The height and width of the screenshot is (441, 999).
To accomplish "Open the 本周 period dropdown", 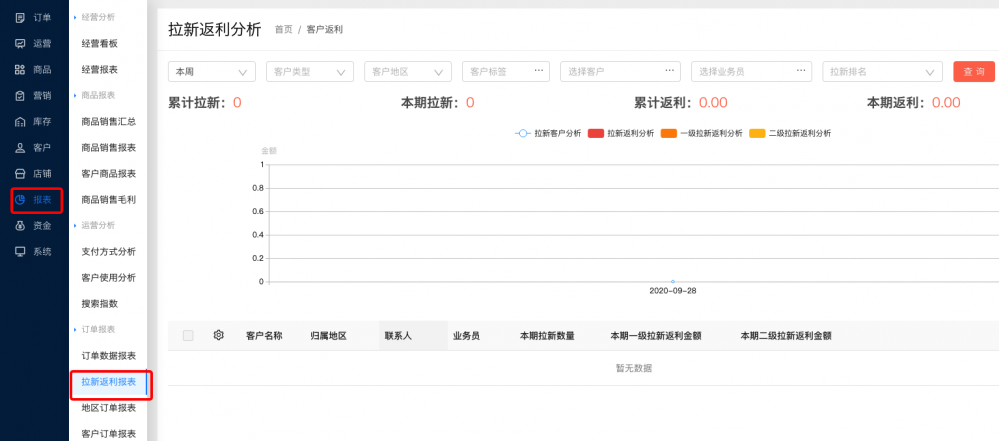I will point(212,71).
